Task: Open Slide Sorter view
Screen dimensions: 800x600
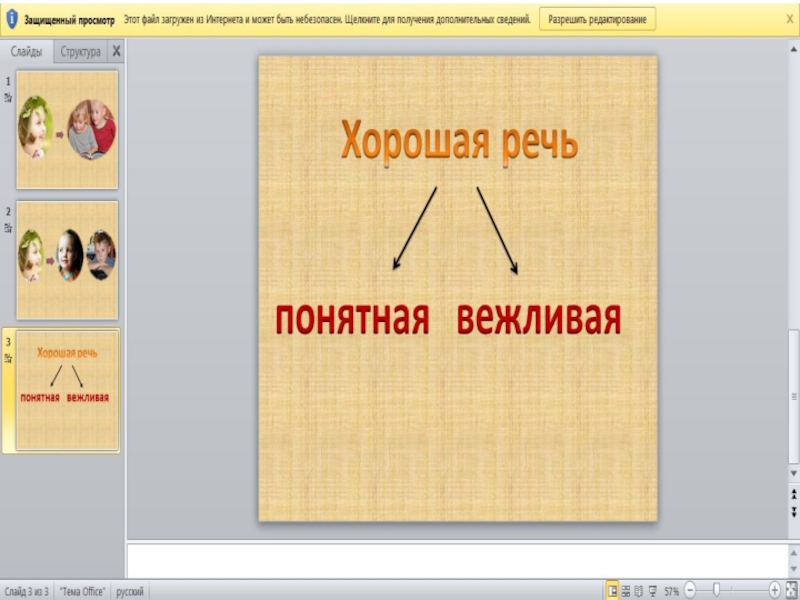Action: coord(626,591)
